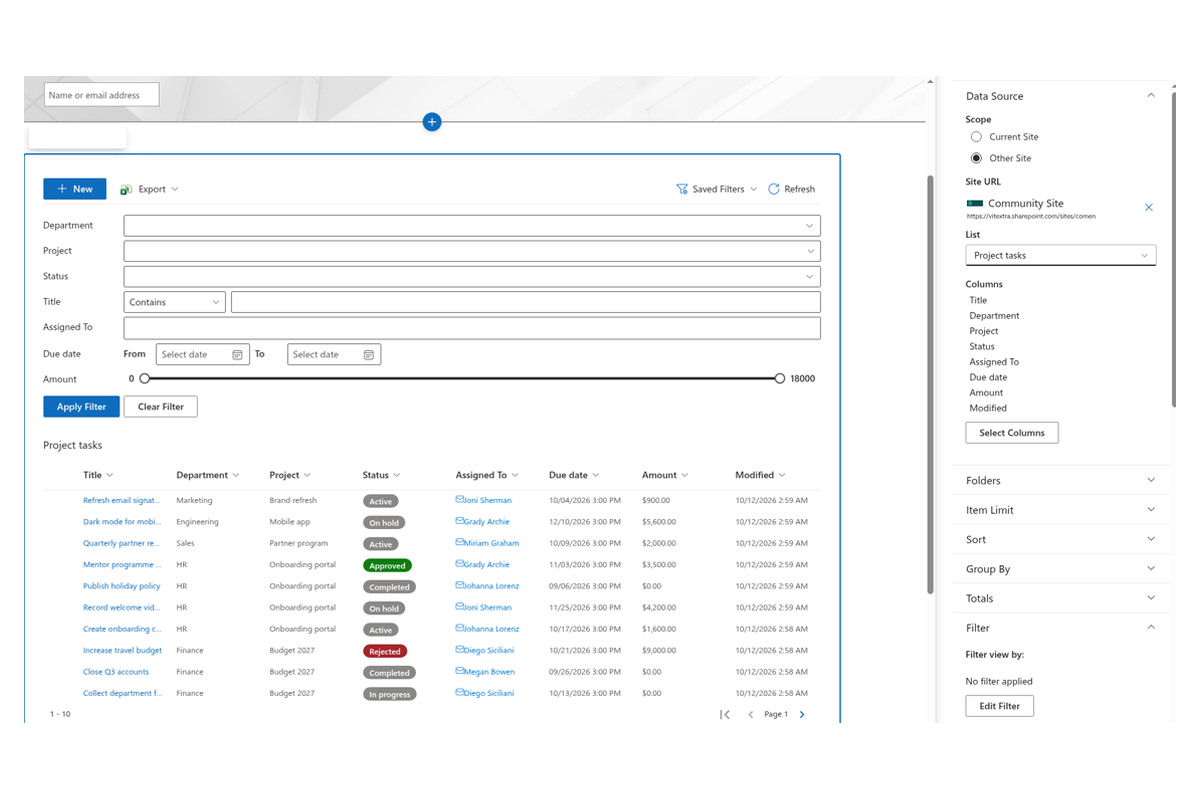Open the Department filter dropdown
The image size is (1200, 800).
point(472,226)
